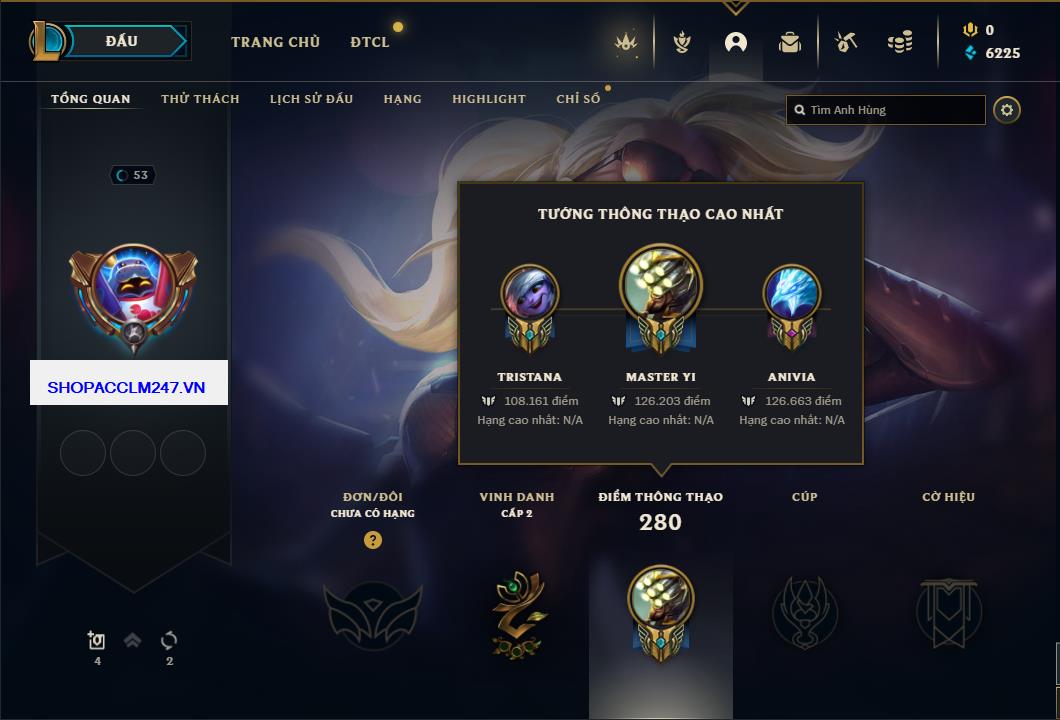This screenshot has width=1060, height=720.
Task: Open the HẠNG tab
Action: [x=402, y=99]
